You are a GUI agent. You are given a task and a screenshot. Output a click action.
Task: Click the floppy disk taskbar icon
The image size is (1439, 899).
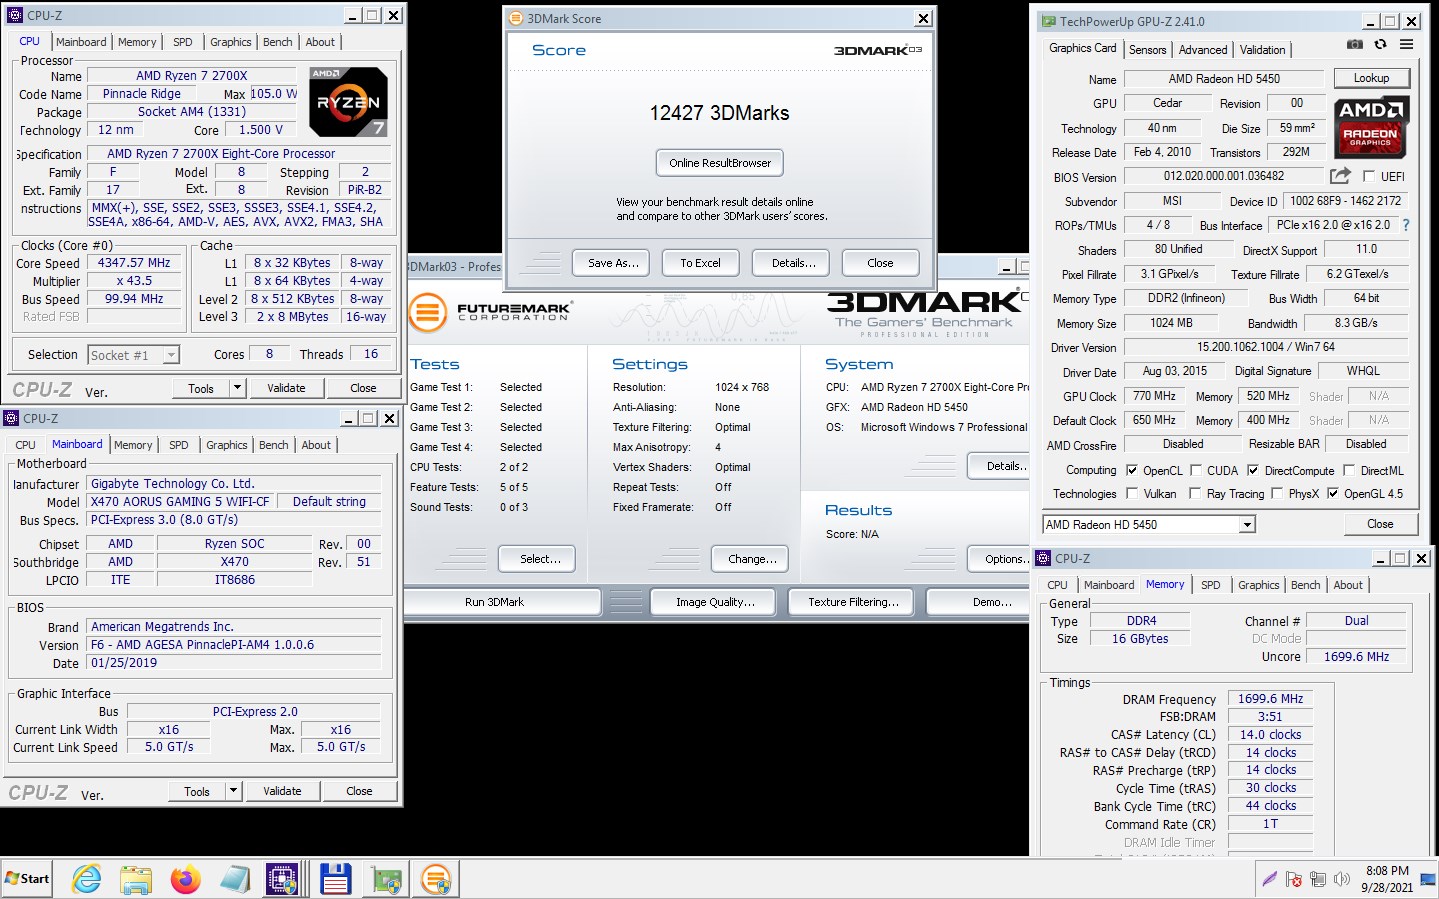pyautogui.click(x=335, y=879)
